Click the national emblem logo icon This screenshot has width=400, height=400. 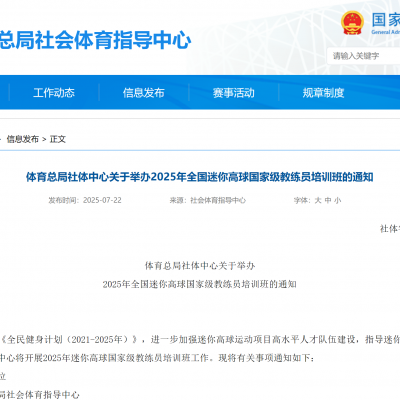[352, 23]
